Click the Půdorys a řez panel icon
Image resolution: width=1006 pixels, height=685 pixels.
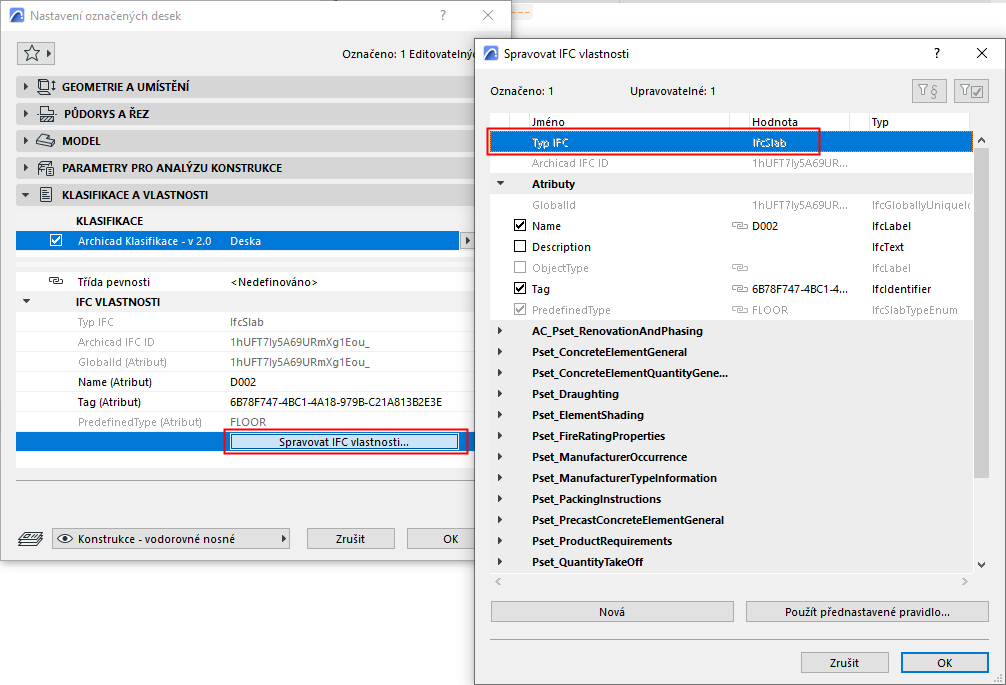pyautogui.click(x=47, y=114)
